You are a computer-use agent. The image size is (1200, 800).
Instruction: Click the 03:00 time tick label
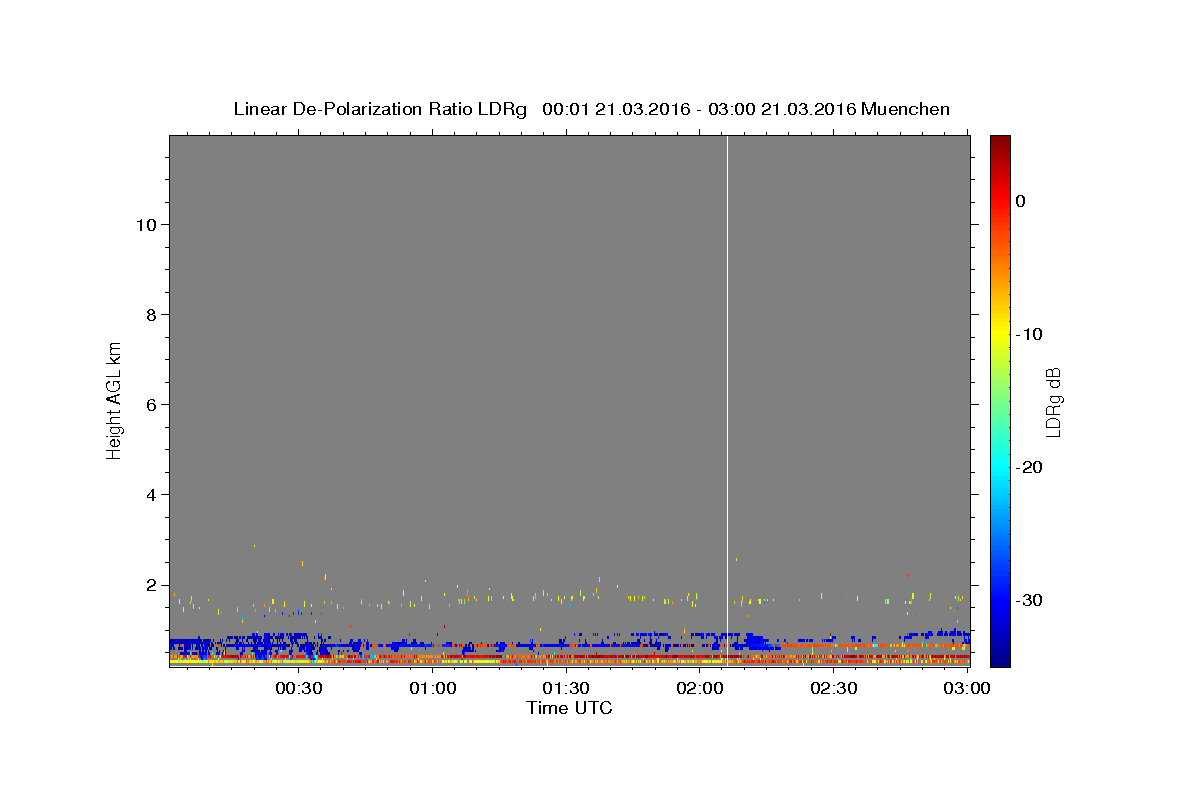pos(967,688)
